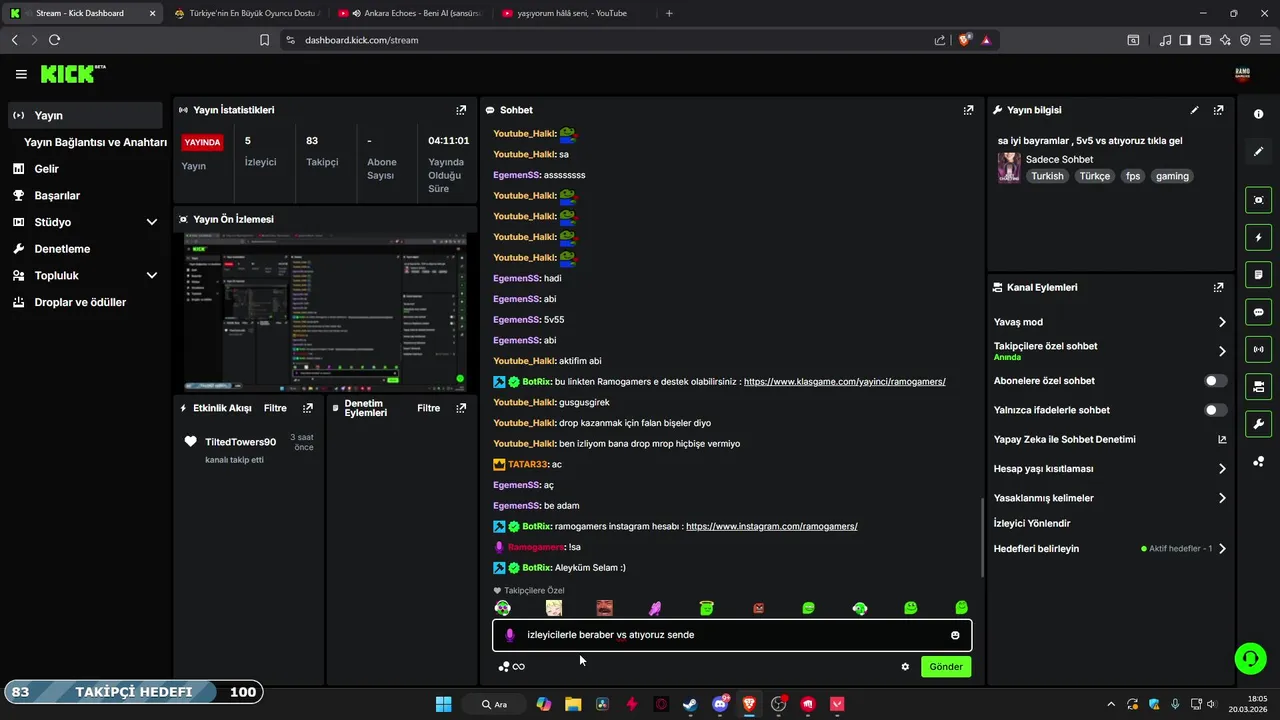
Task: Open the green support headset button
Action: click(1250, 658)
